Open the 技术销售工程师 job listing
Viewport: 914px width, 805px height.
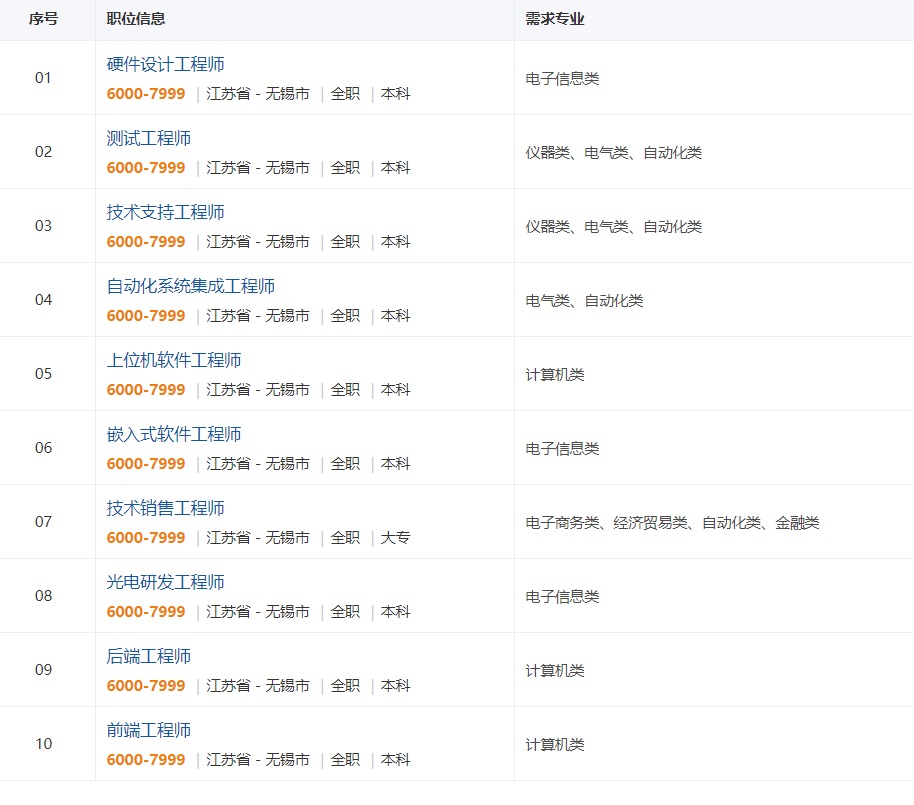[x=165, y=509]
